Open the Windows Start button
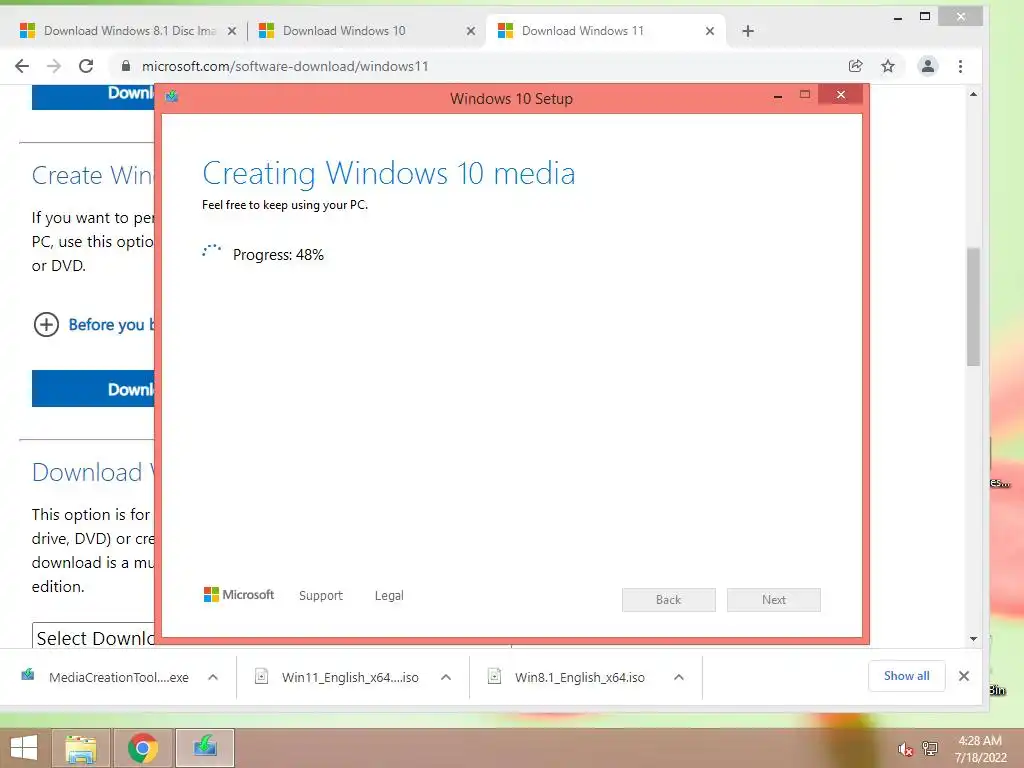The height and width of the screenshot is (768, 1024). [24, 747]
